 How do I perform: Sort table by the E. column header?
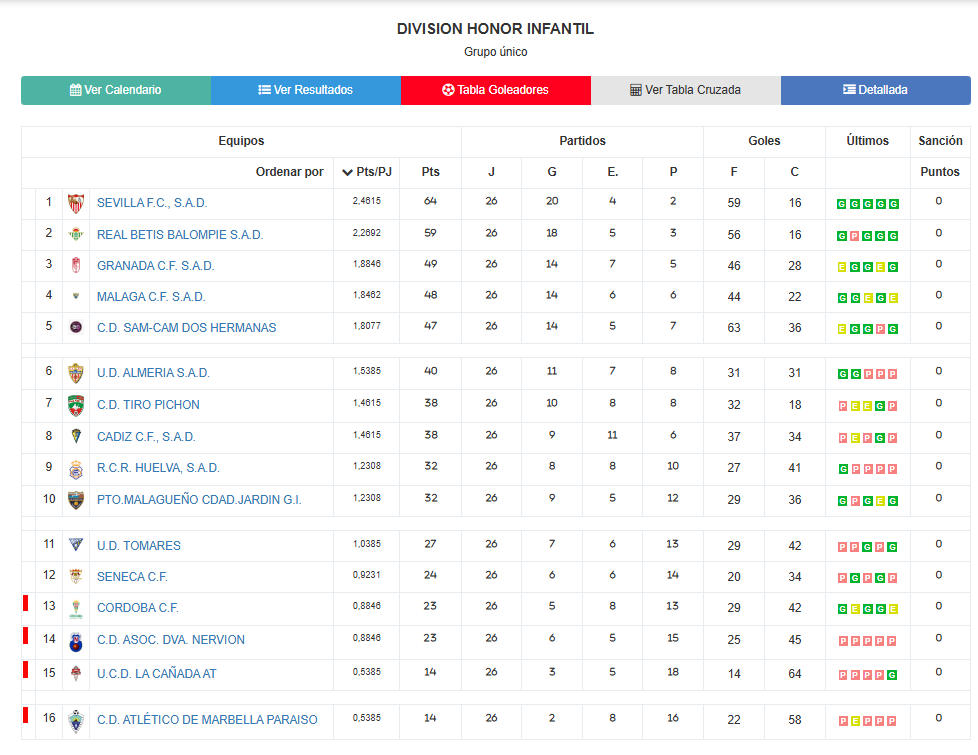(x=612, y=172)
